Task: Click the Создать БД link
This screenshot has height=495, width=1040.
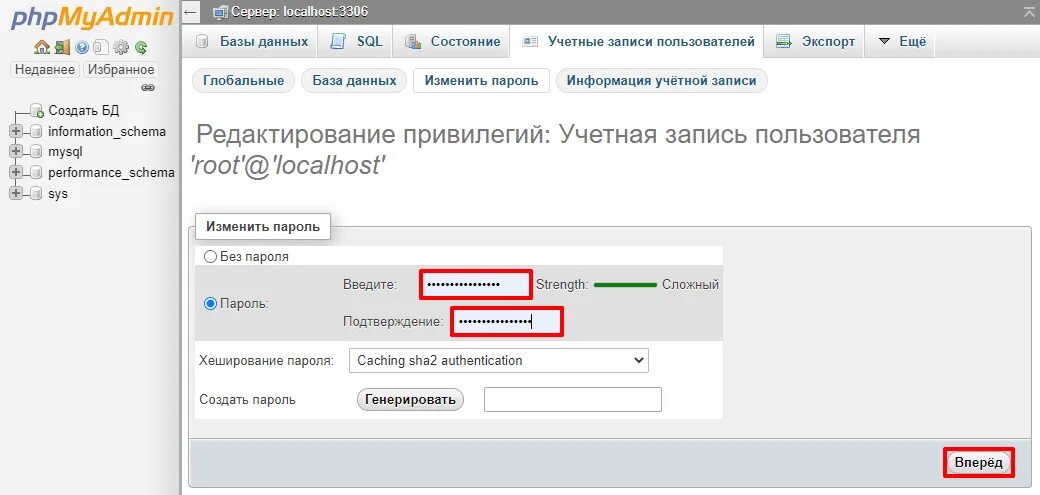Action: (84, 111)
